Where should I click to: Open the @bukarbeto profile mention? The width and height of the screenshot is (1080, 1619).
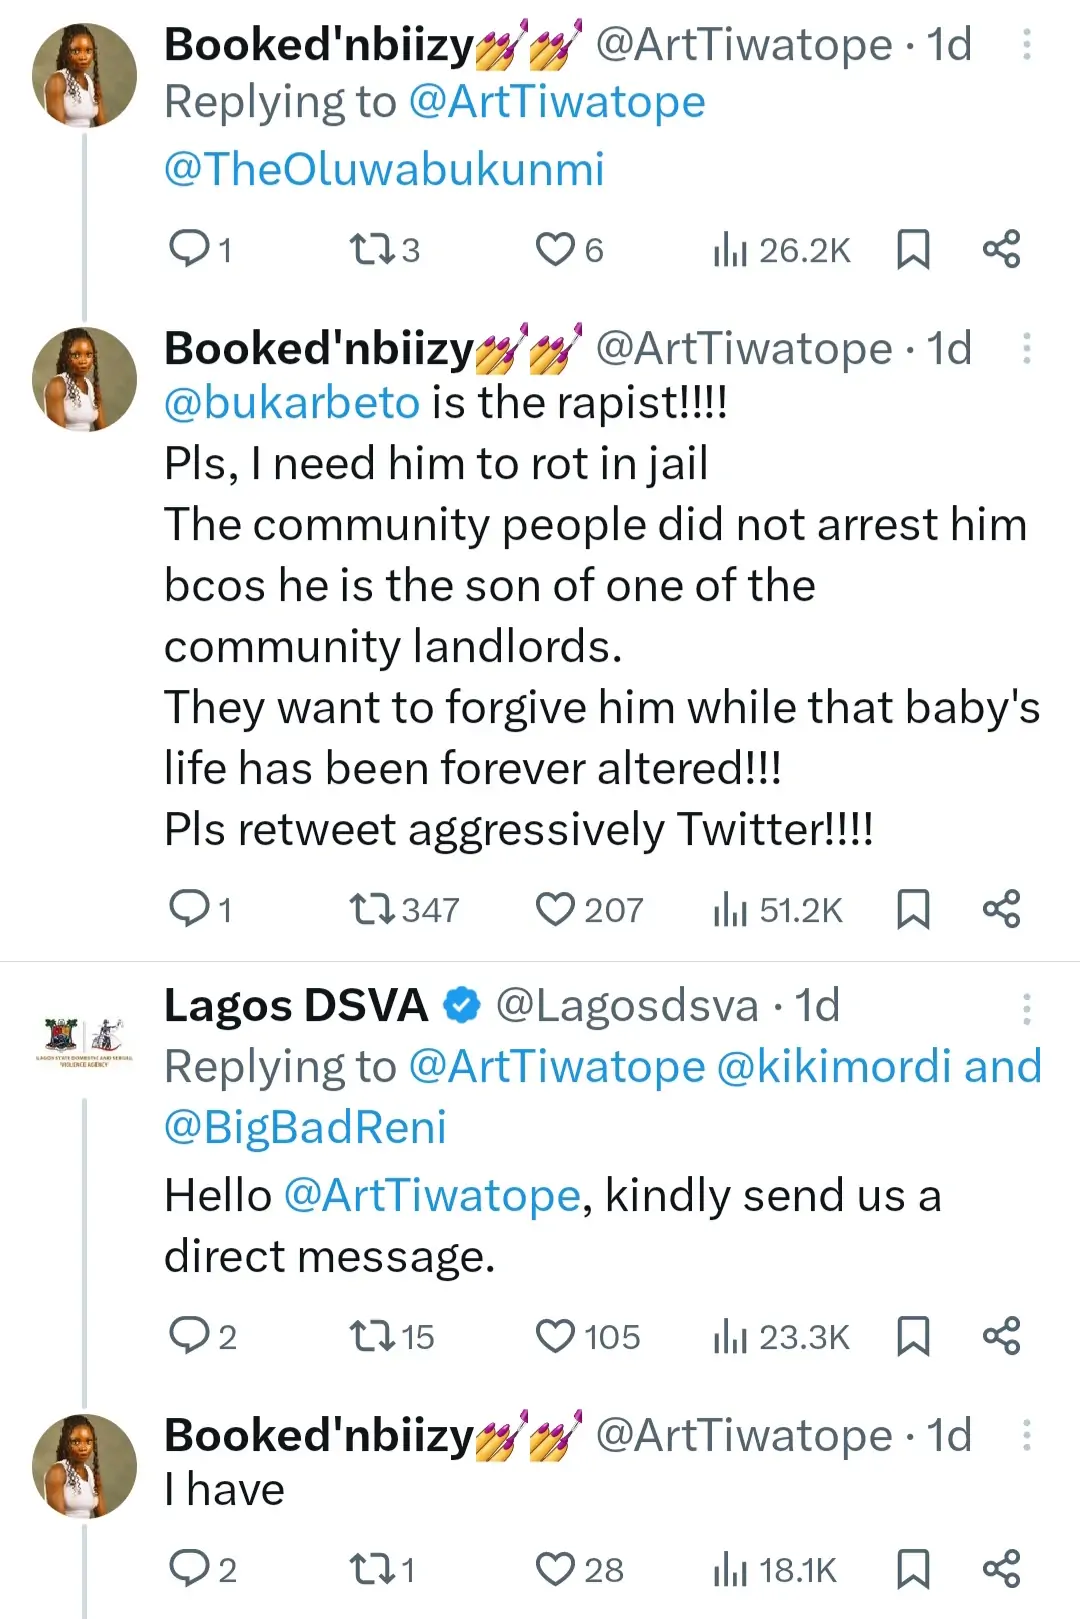coord(292,403)
